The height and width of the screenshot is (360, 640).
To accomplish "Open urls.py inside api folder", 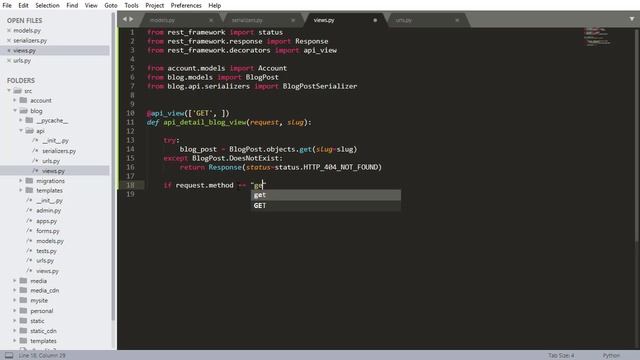I will 51,161.
